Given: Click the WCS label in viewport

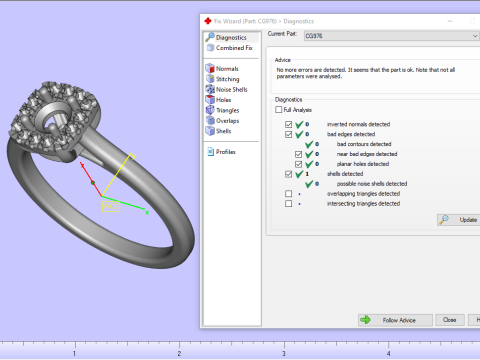Looking at the screenshot, I should click(111, 206).
